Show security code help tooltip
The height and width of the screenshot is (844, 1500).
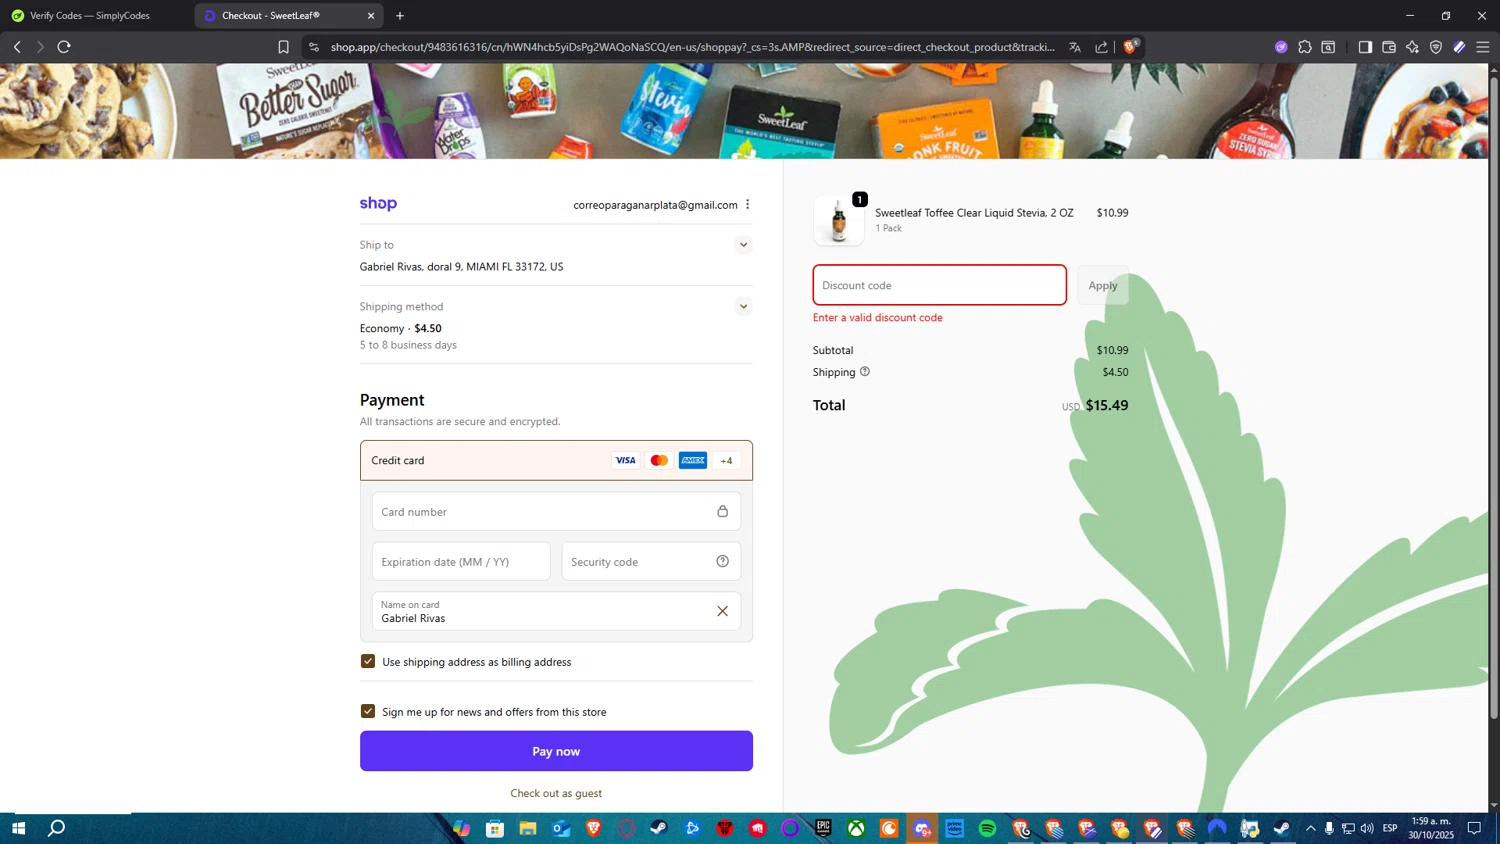tap(722, 561)
